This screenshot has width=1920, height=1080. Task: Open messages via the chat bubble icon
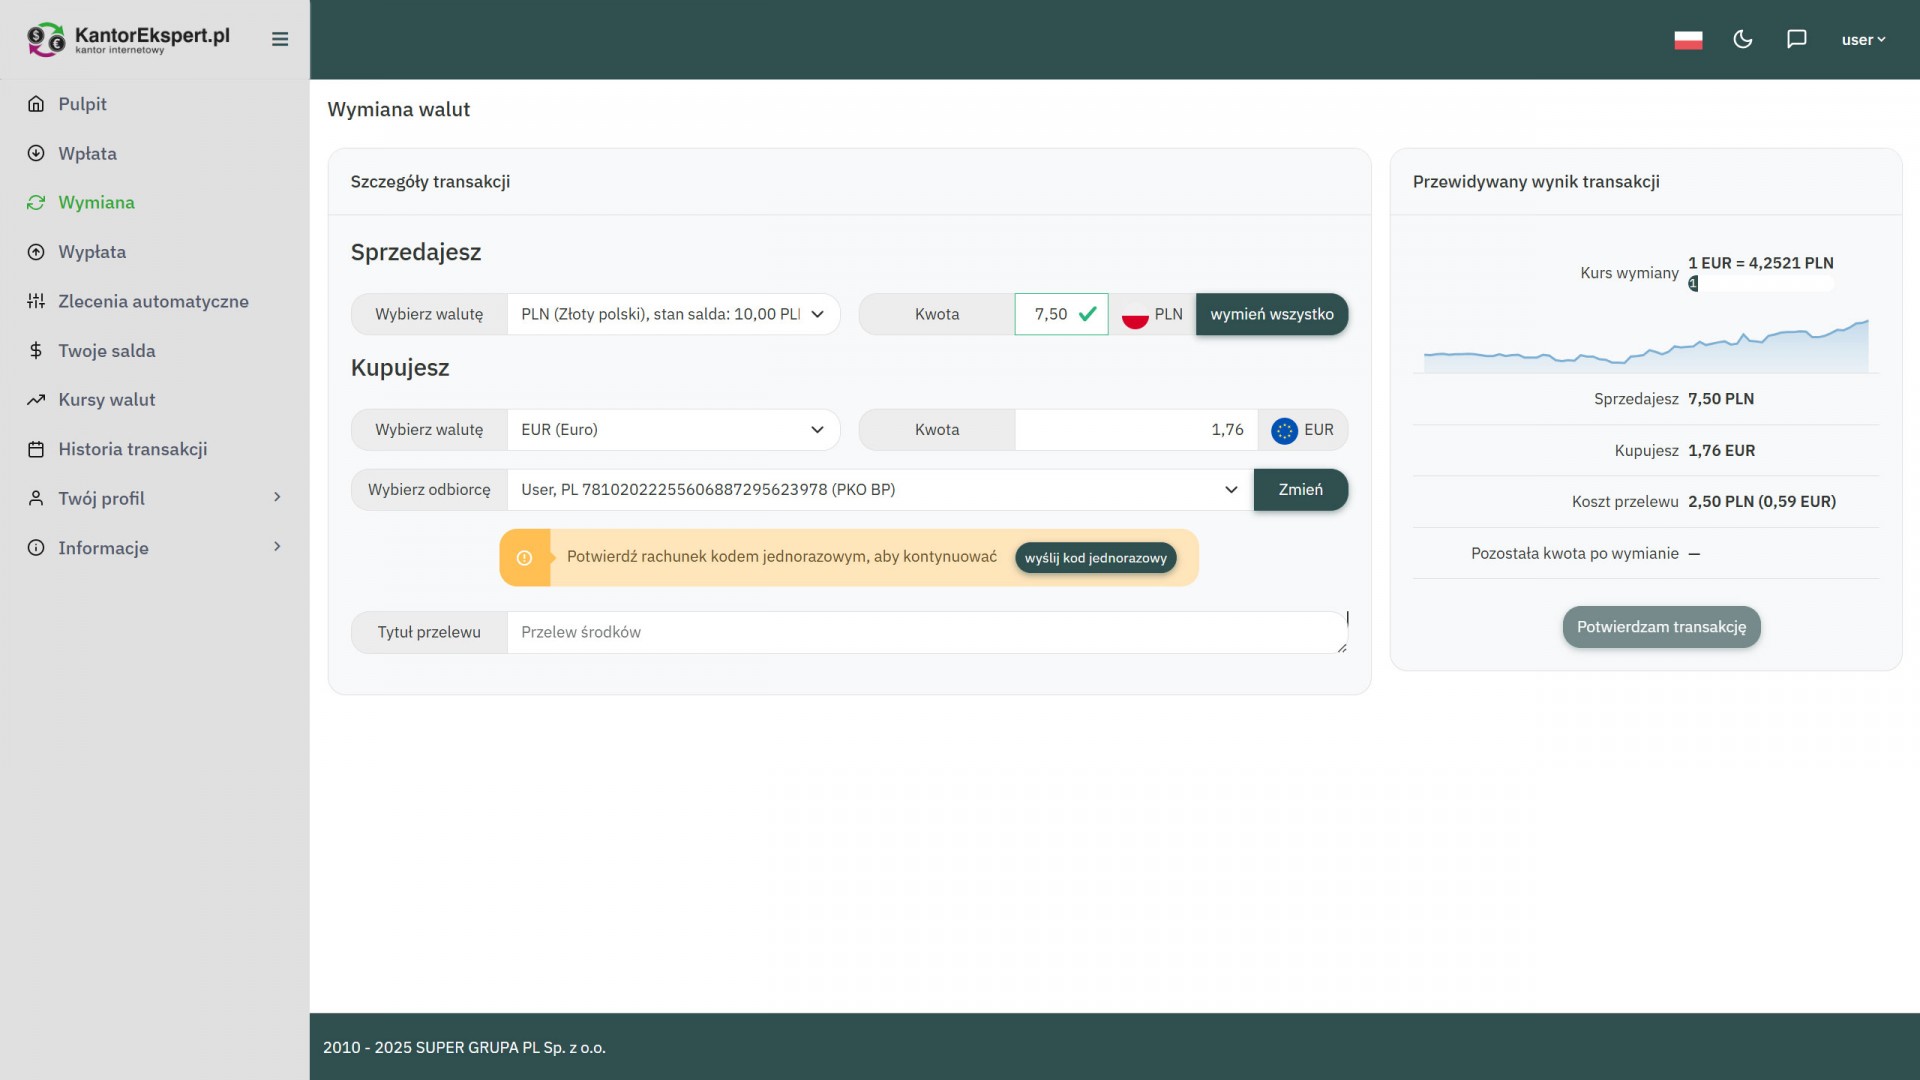pyautogui.click(x=1797, y=39)
